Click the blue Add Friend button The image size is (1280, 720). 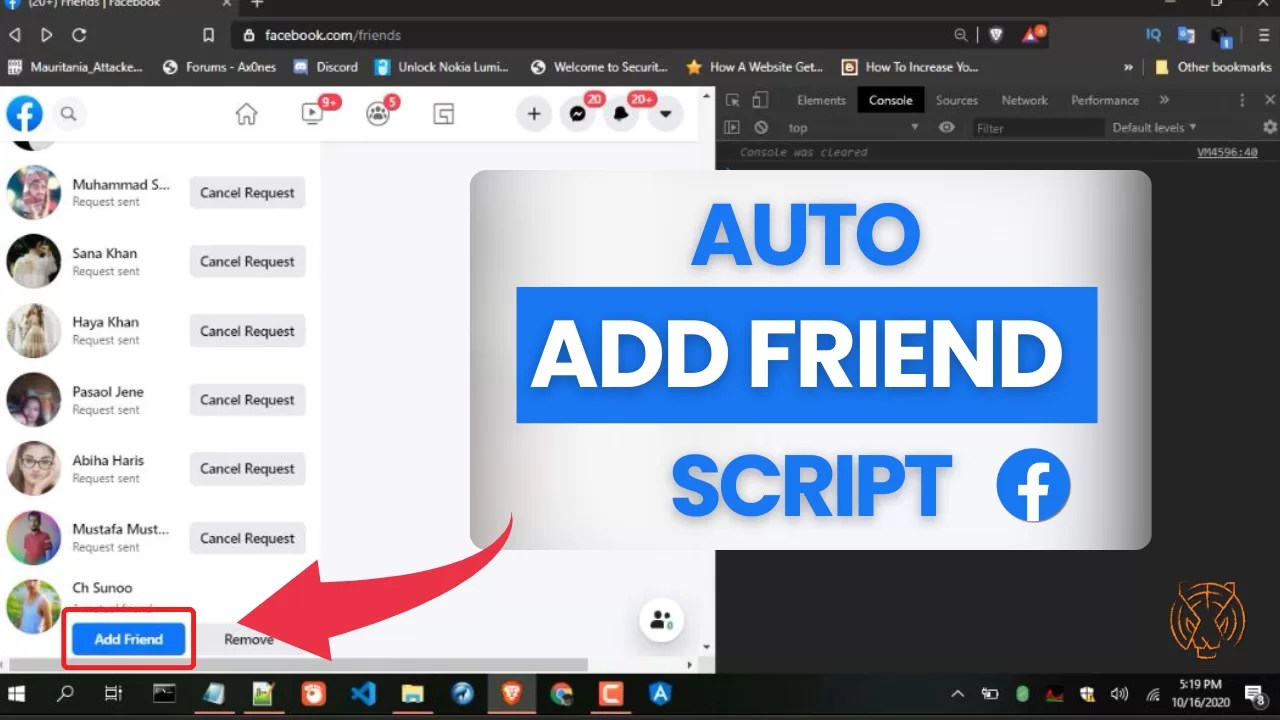(128, 639)
